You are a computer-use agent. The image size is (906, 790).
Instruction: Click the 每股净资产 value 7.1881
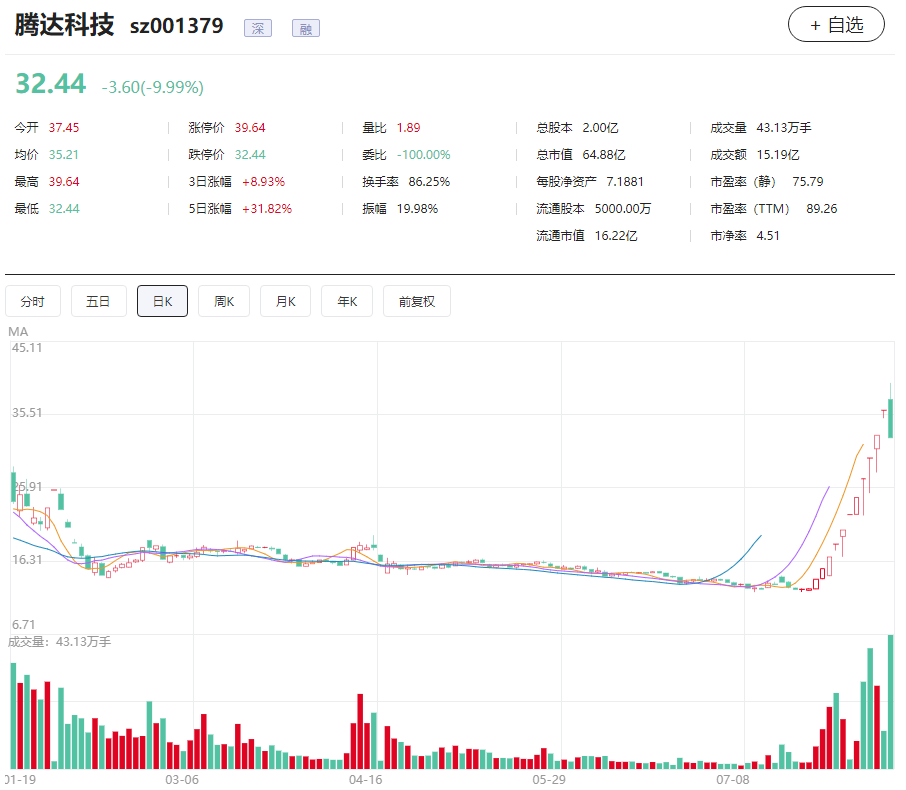tap(625, 181)
